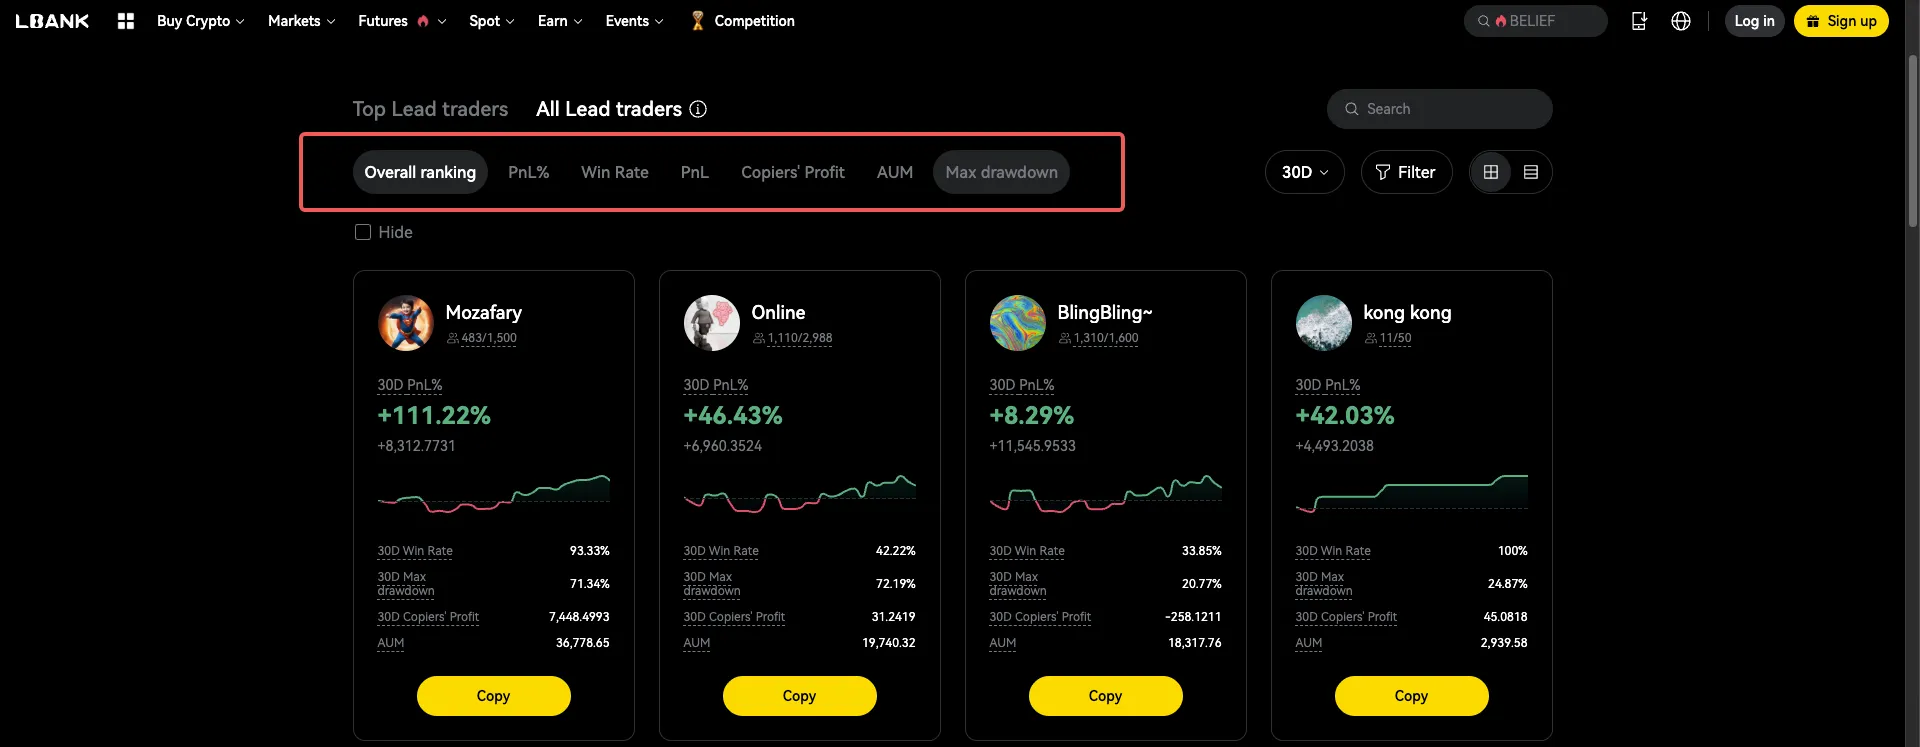Select the Max drawdown tab
1920x747 pixels.
click(x=1001, y=172)
